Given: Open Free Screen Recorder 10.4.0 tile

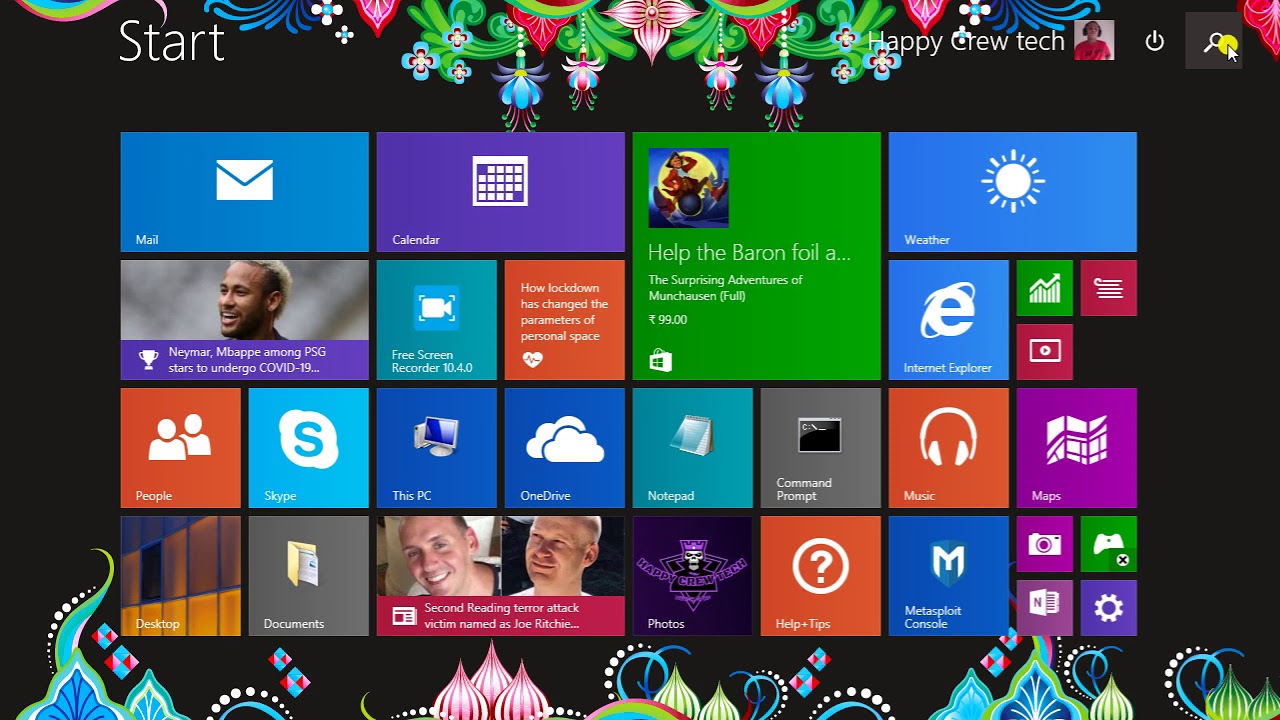Looking at the screenshot, I should (436, 320).
